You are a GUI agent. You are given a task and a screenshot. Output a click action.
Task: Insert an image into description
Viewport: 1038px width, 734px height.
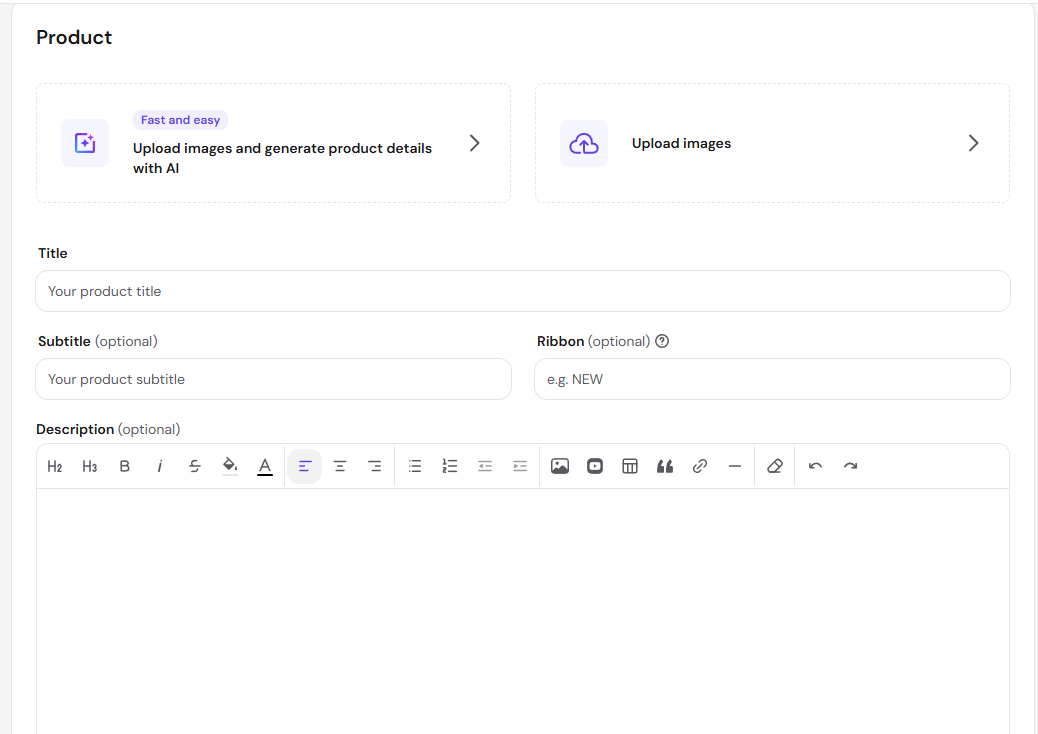coord(560,467)
